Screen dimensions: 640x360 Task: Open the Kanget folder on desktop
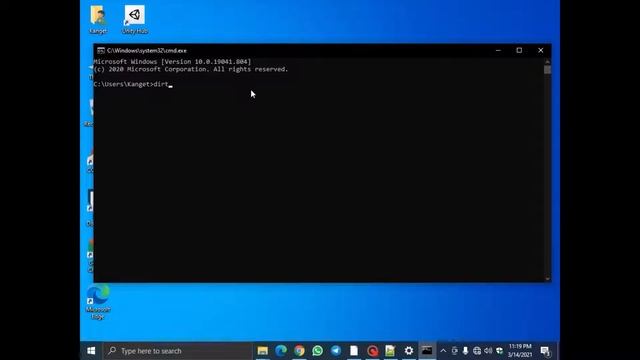(98, 19)
